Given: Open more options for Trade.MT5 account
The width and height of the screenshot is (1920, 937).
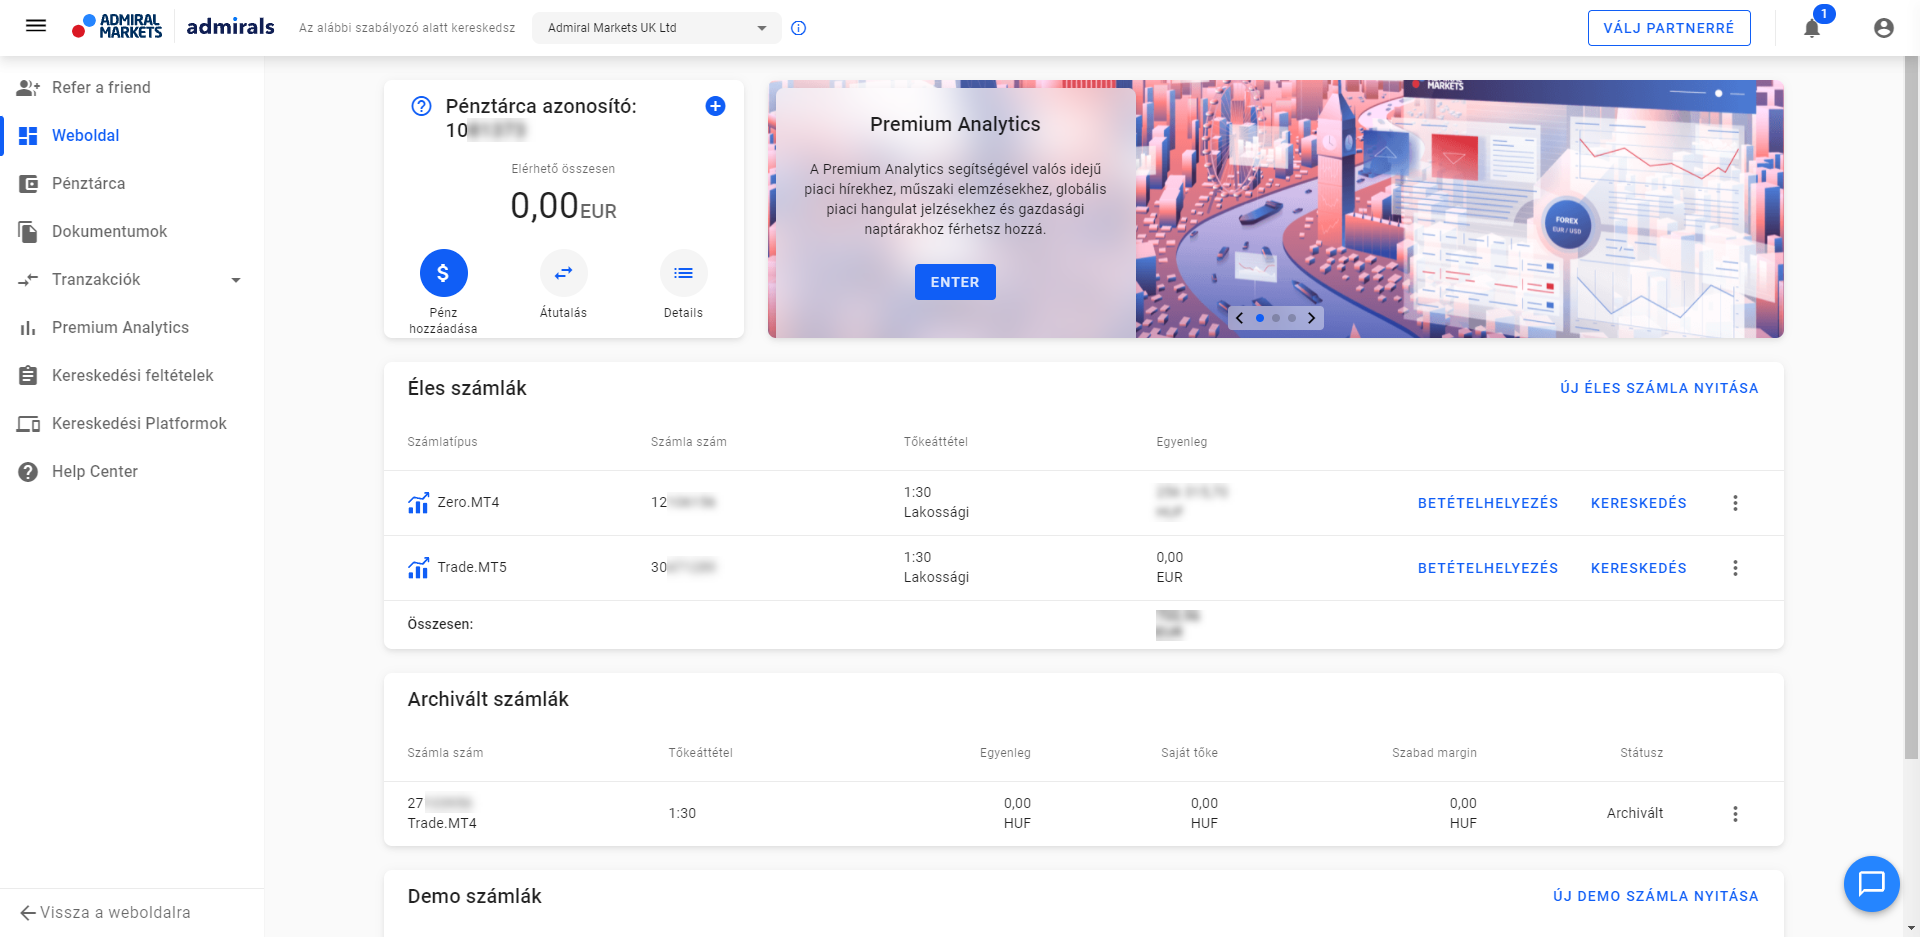Looking at the screenshot, I should pos(1735,568).
